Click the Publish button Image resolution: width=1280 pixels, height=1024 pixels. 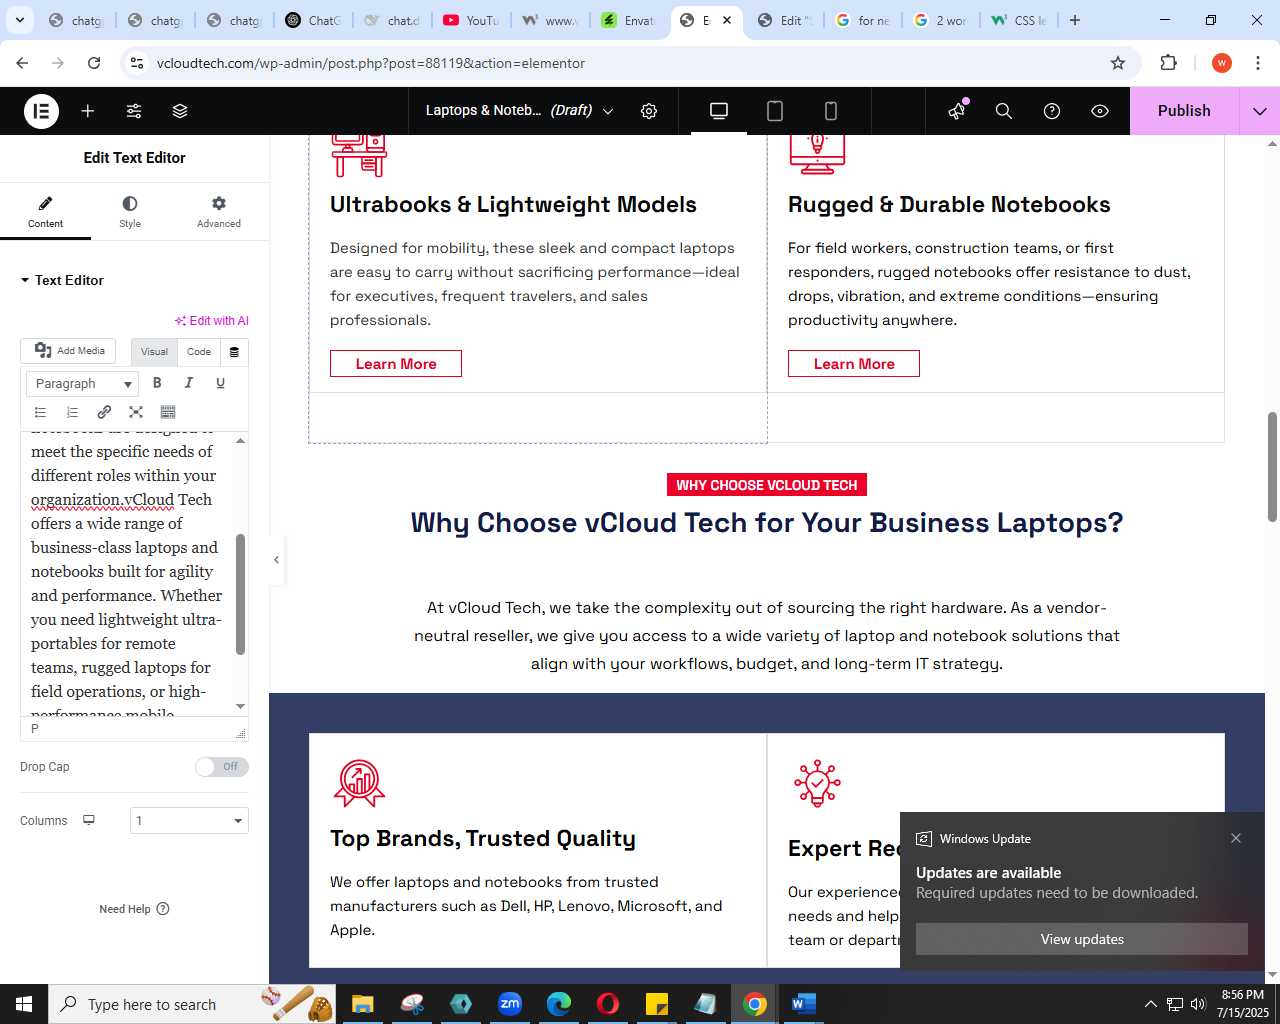coord(1184,111)
